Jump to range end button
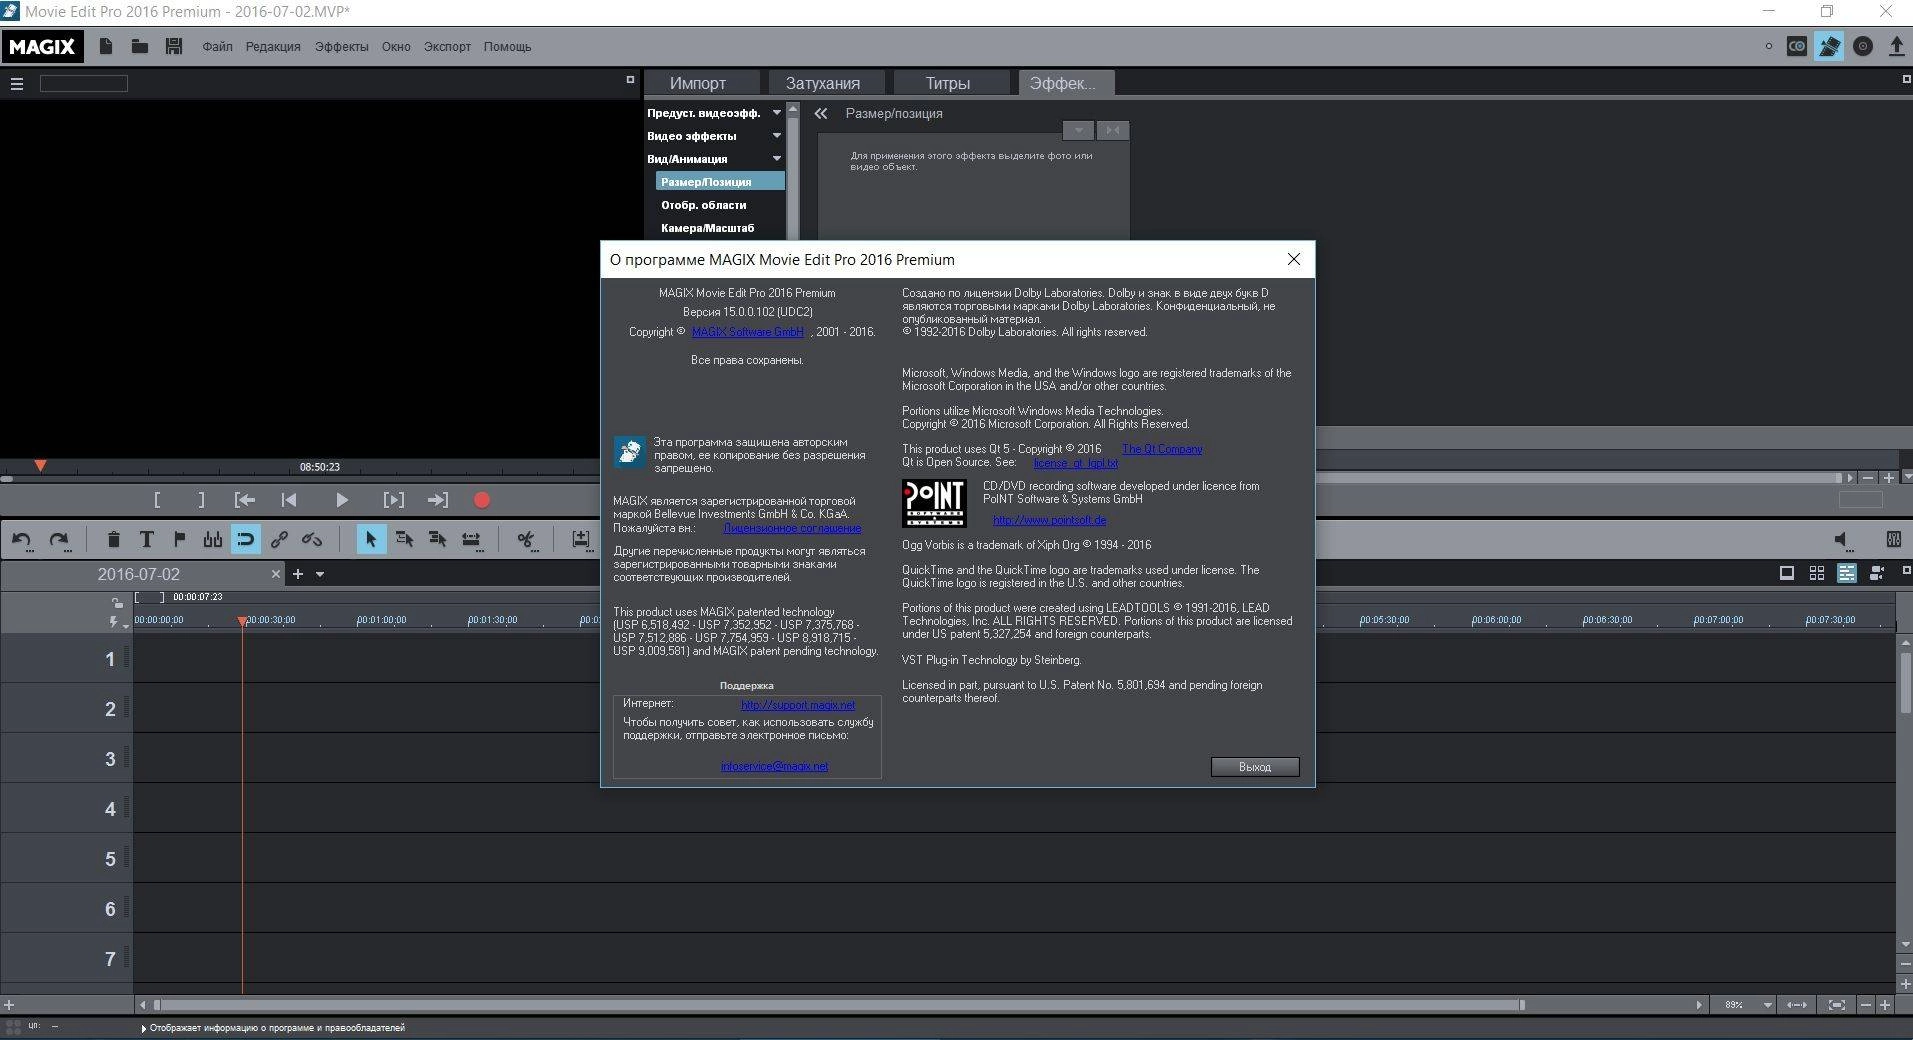 [437, 500]
